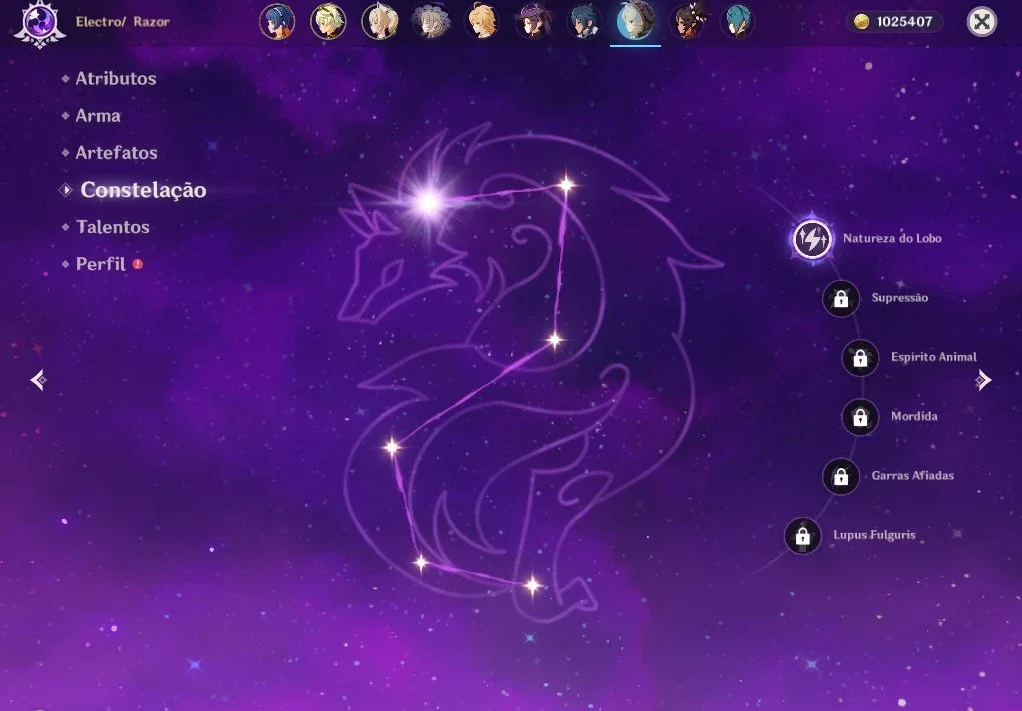Select the dark blue-haired character portrait
This screenshot has width=1022, height=711.
pyautogui.click(x=584, y=22)
